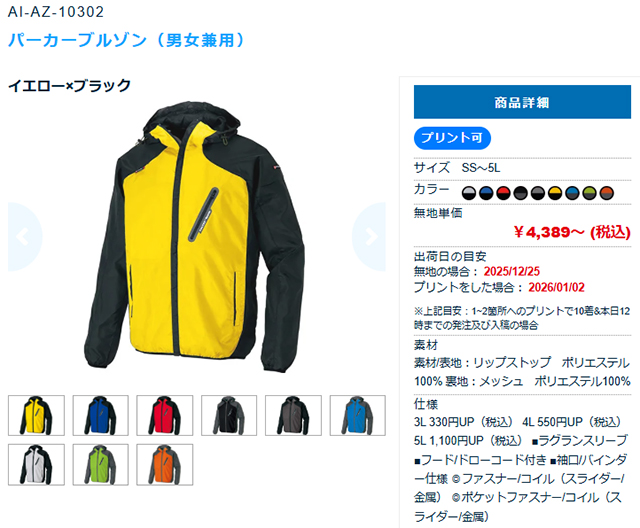Click the プリント可 badge
Image resolution: width=640 pixels, height=528 pixels.
click(452, 138)
